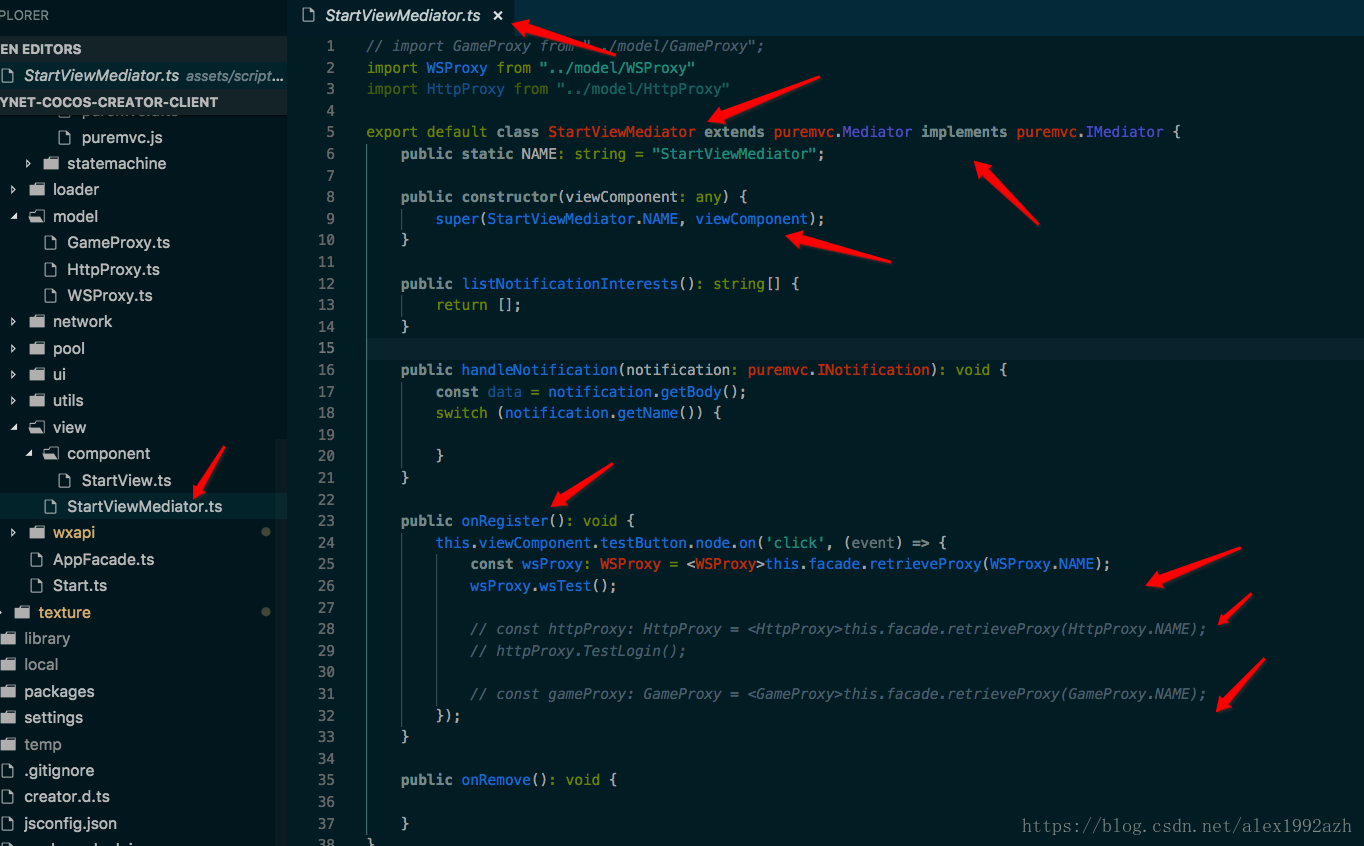Click the library folder icon
1364x846 pixels.
[9, 639]
